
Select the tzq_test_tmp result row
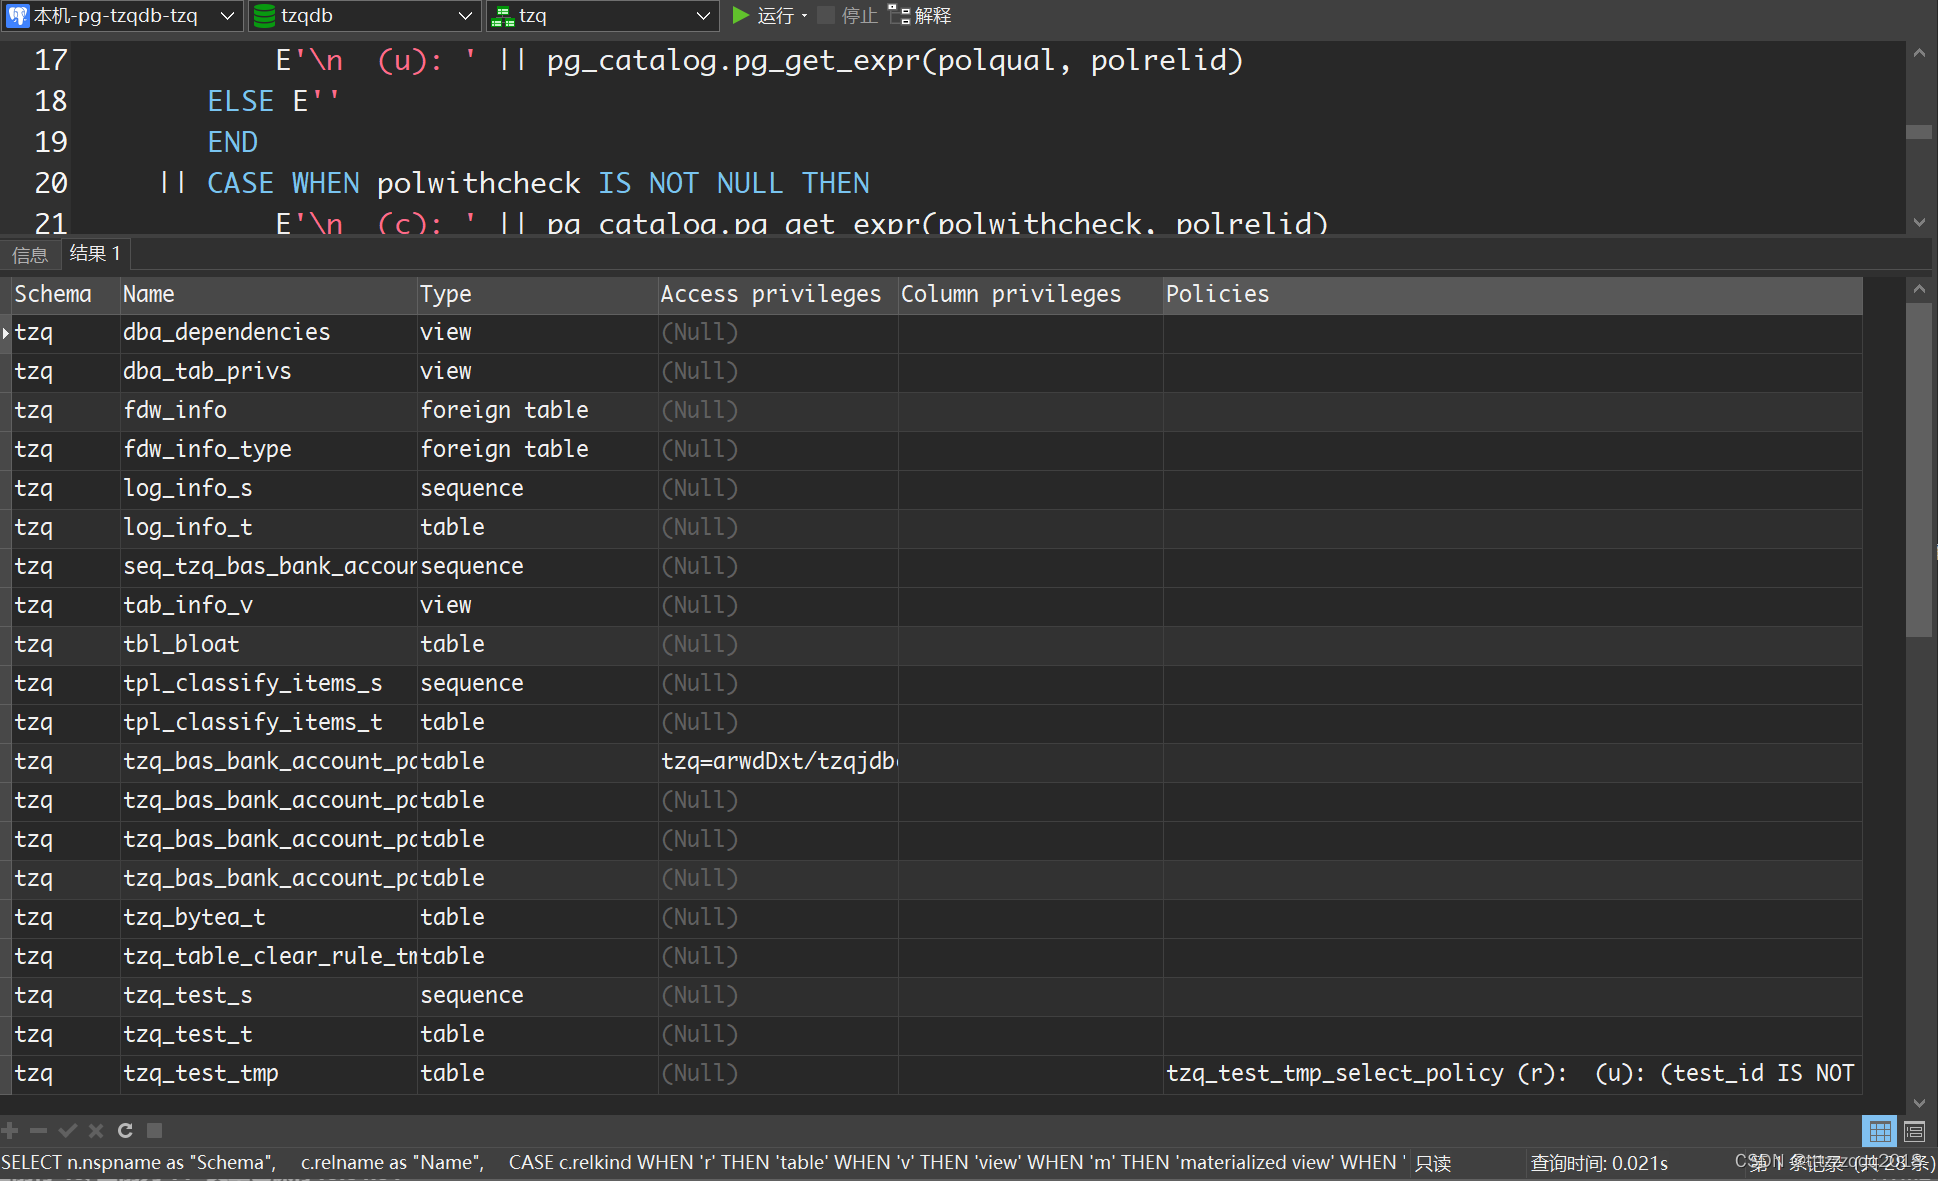200,1073
